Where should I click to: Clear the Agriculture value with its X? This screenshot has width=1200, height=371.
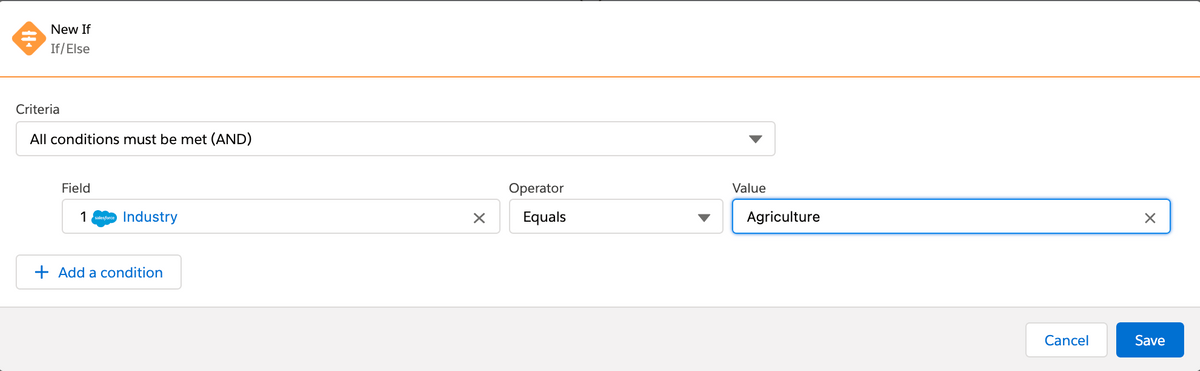click(x=1150, y=218)
